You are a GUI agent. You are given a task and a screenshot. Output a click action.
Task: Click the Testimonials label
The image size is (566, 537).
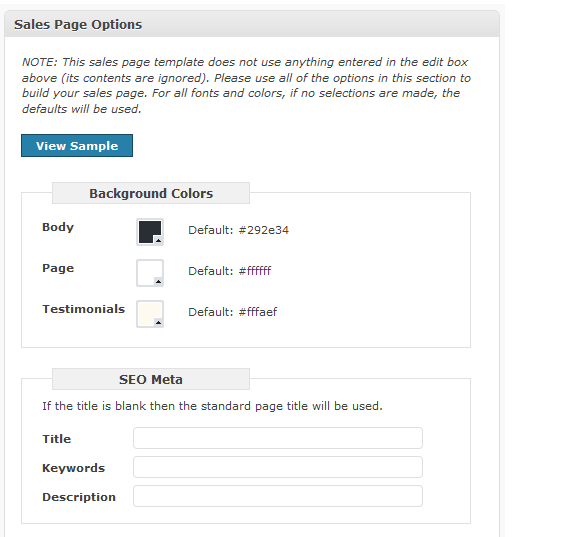pos(83,309)
